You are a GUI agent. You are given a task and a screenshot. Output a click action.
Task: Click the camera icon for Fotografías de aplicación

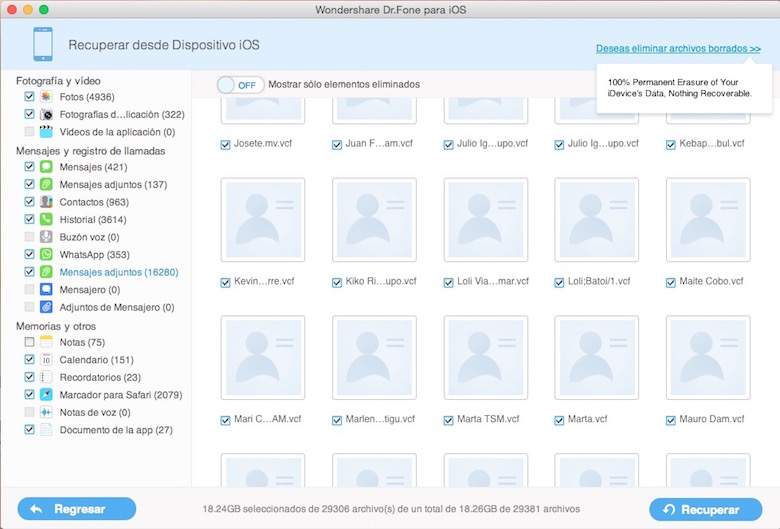46,114
